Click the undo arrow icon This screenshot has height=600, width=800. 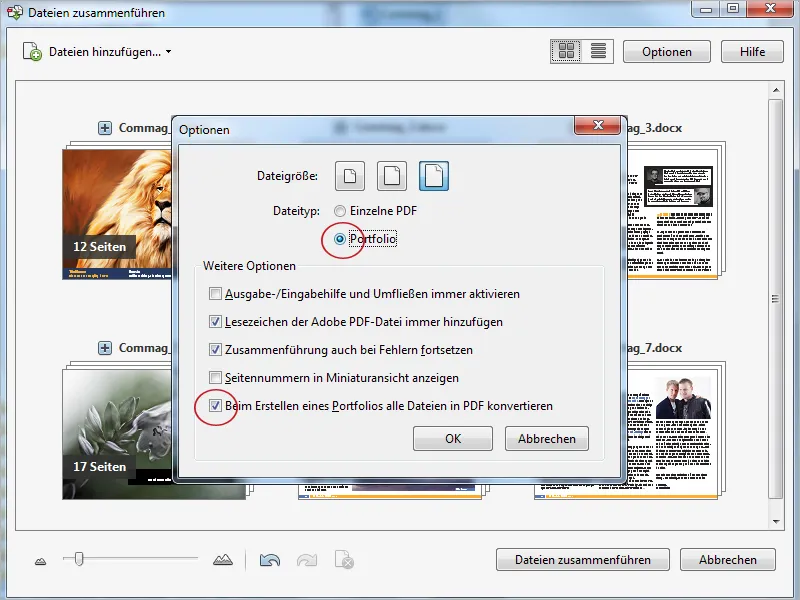[x=270, y=560]
